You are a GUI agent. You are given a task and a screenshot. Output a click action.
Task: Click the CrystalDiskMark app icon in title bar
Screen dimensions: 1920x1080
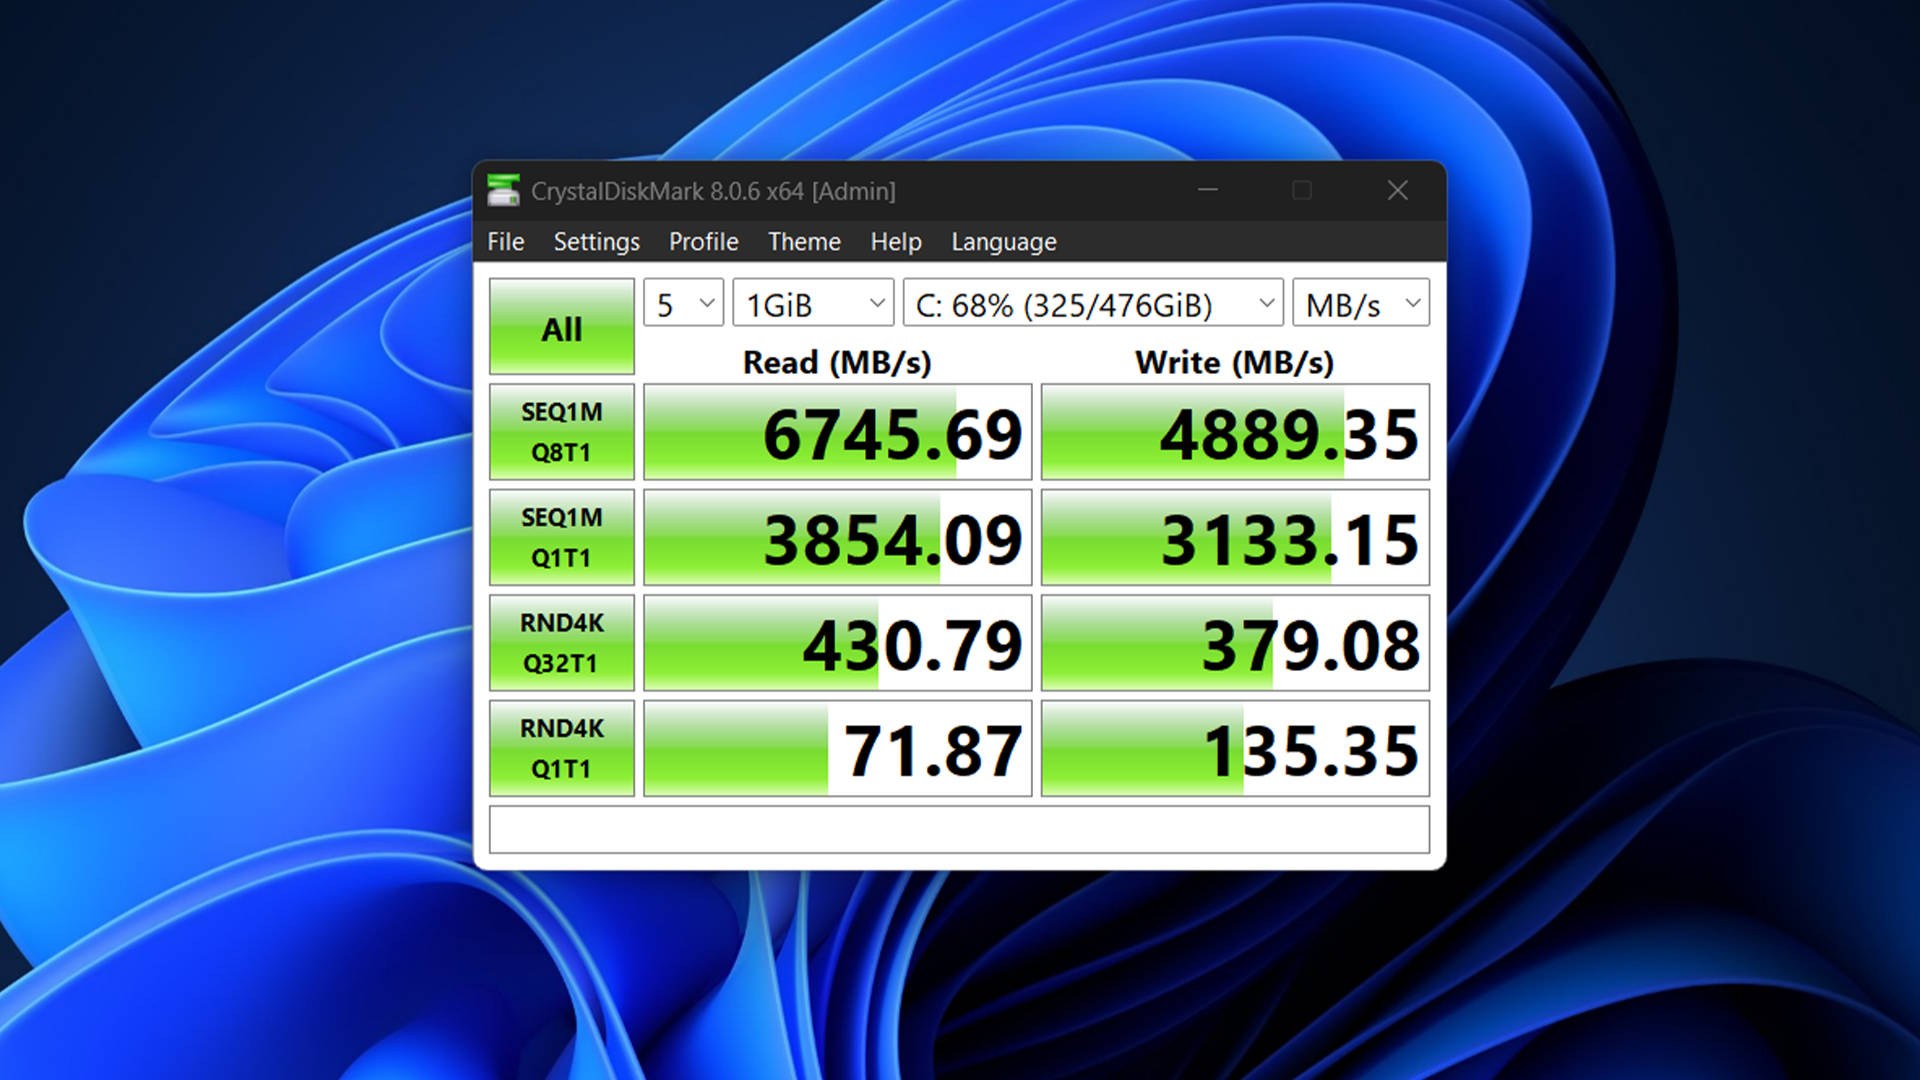503,190
